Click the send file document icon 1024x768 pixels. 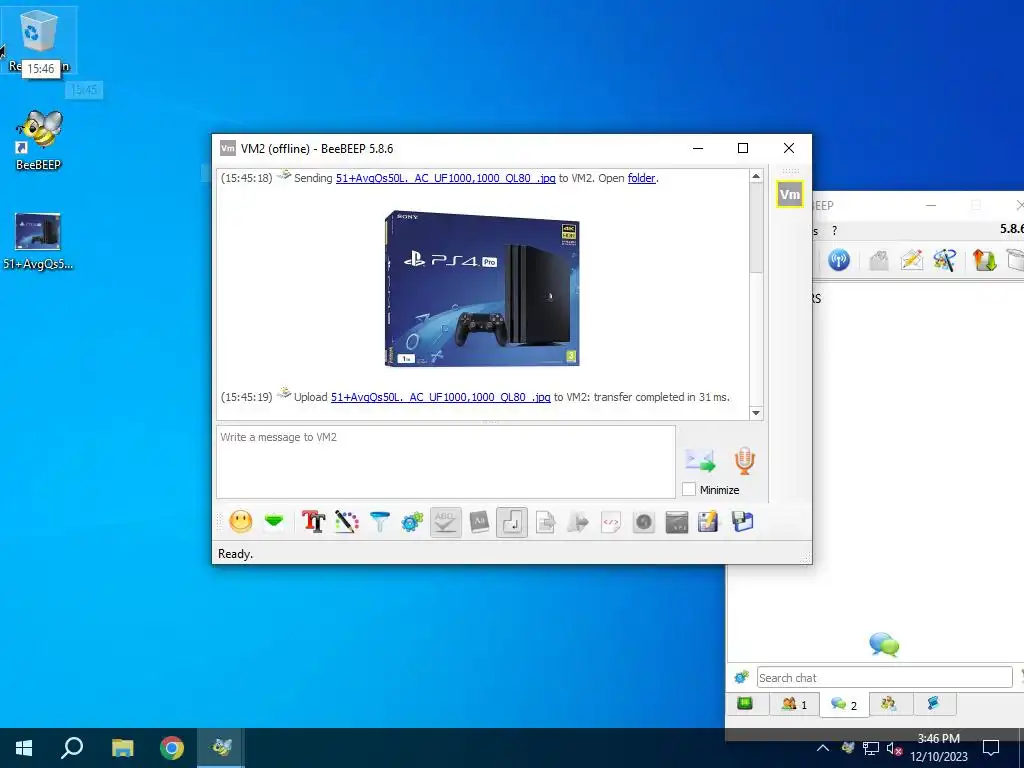pyautogui.click(x=545, y=522)
